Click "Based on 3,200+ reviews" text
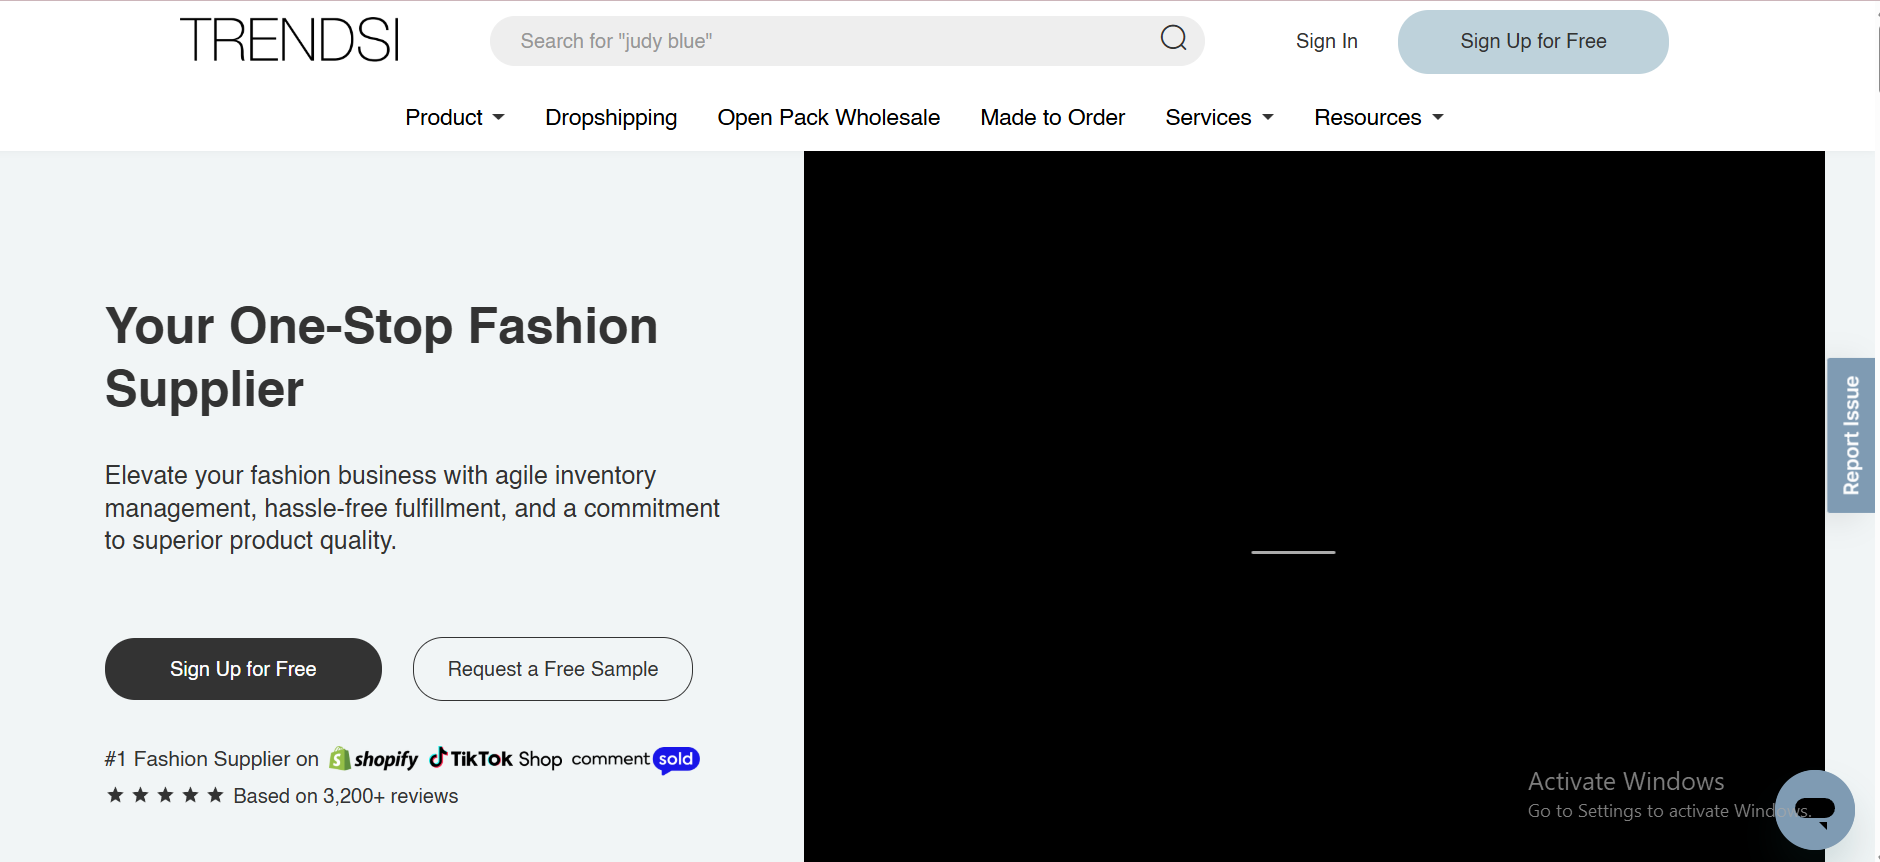This screenshot has height=862, width=1880. tap(346, 796)
